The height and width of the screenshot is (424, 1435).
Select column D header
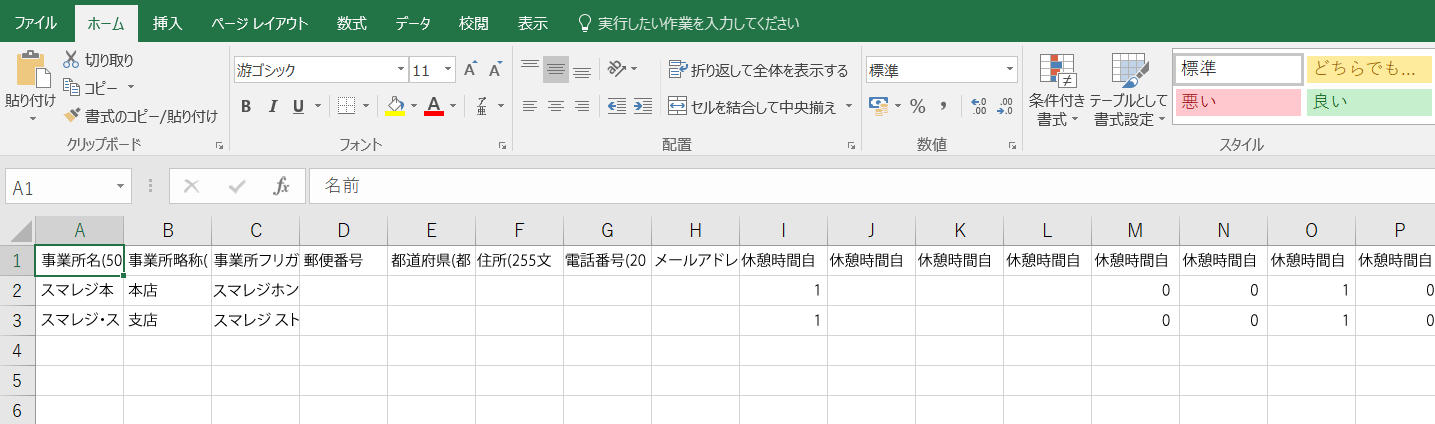pyautogui.click(x=343, y=230)
